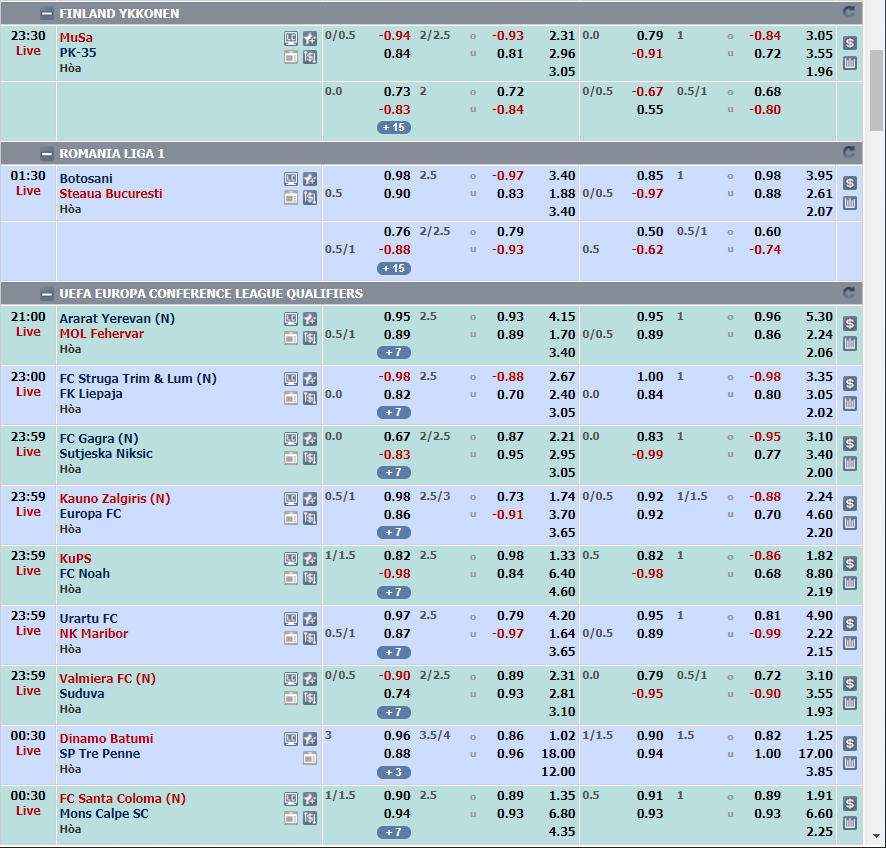Click team name Steaua Bucuresti

click(x=111, y=194)
